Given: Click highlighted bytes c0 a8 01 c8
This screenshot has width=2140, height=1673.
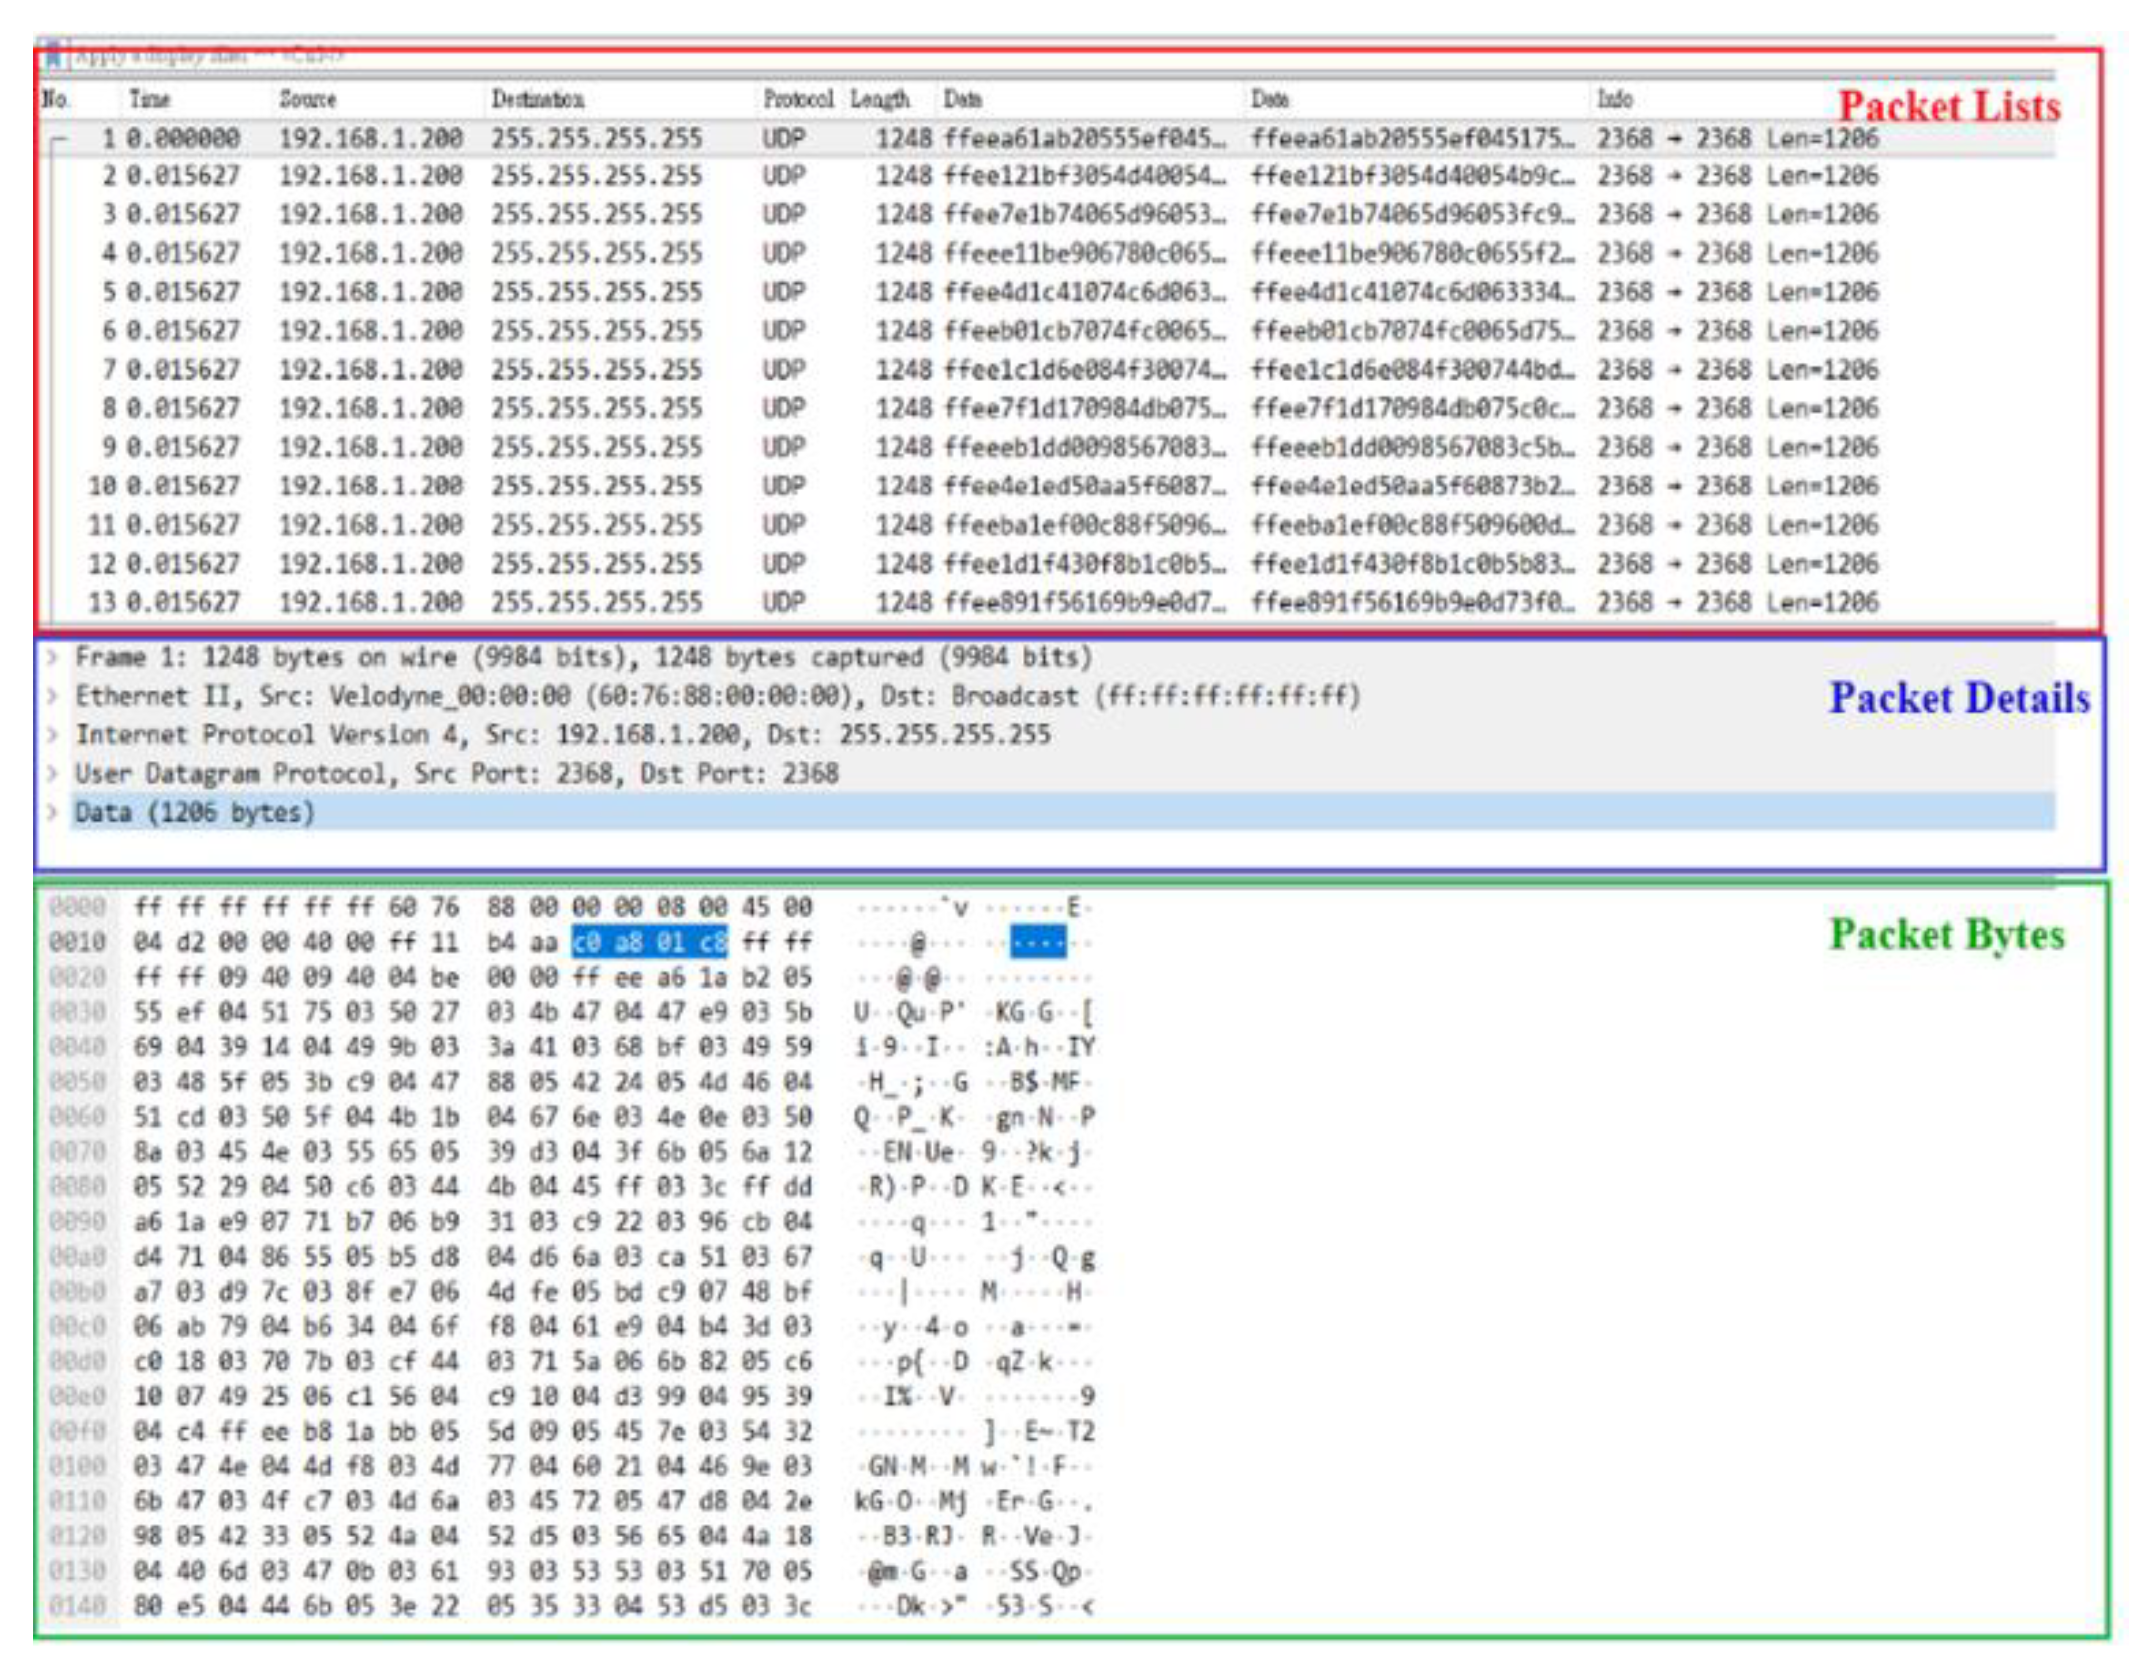Looking at the screenshot, I should point(649,942).
